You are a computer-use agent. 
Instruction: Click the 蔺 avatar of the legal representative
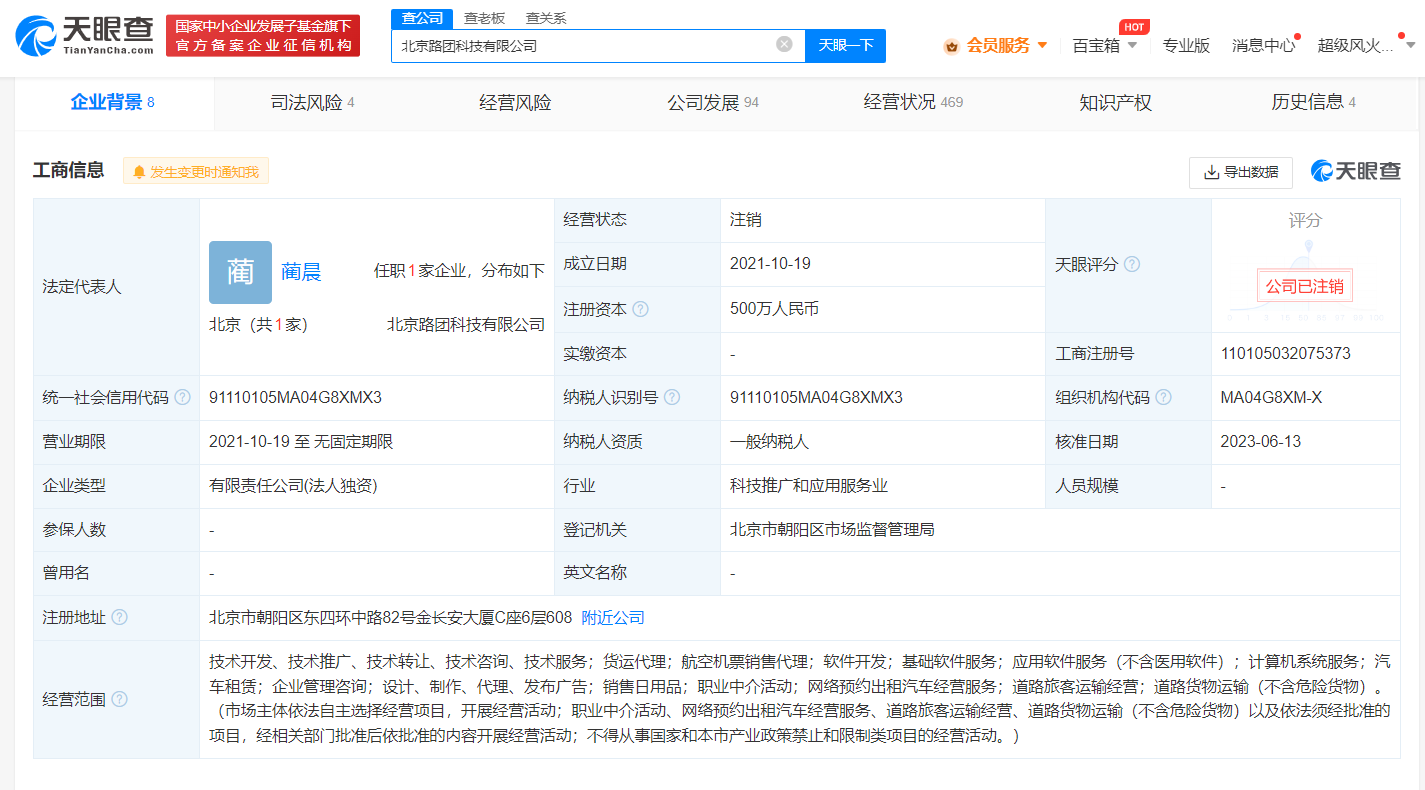pos(240,272)
